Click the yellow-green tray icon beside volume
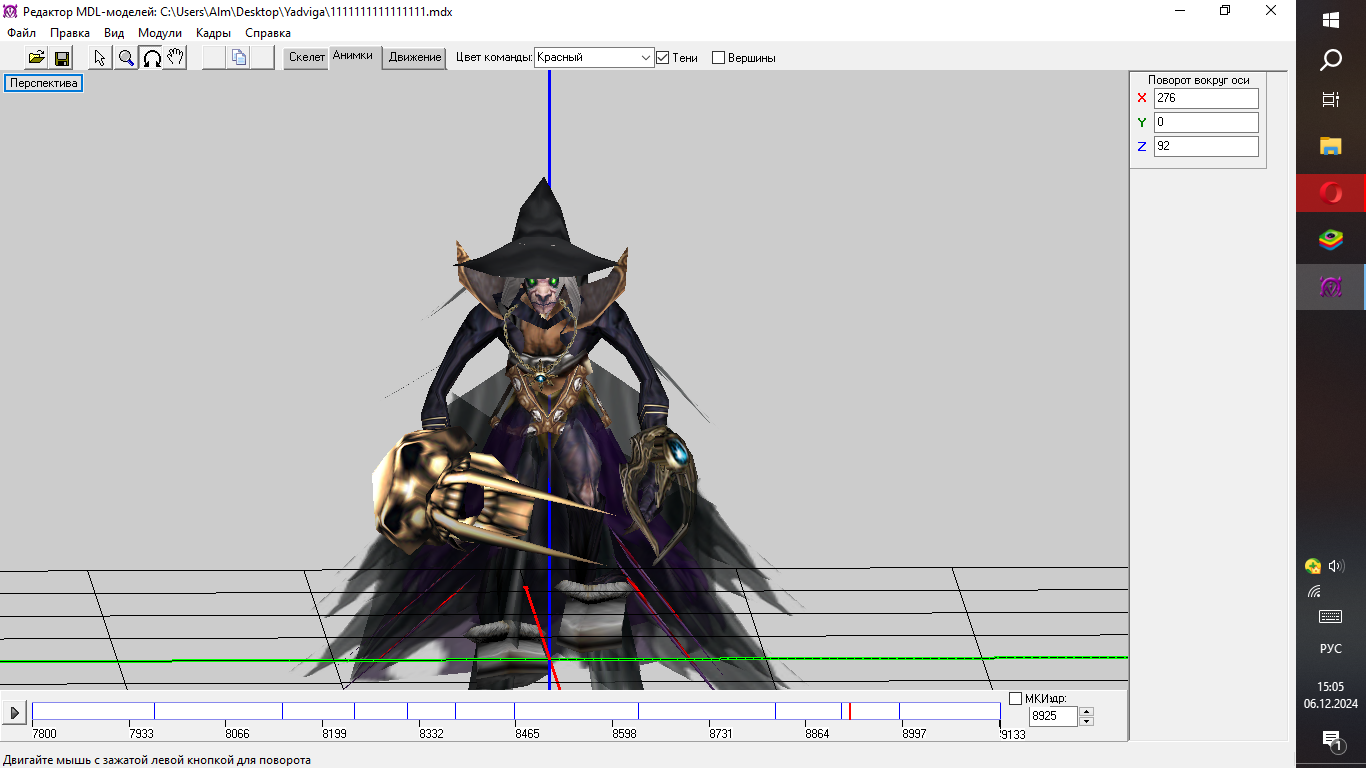1366x768 pixels. pyautogui.click(x=1313, y=566)
